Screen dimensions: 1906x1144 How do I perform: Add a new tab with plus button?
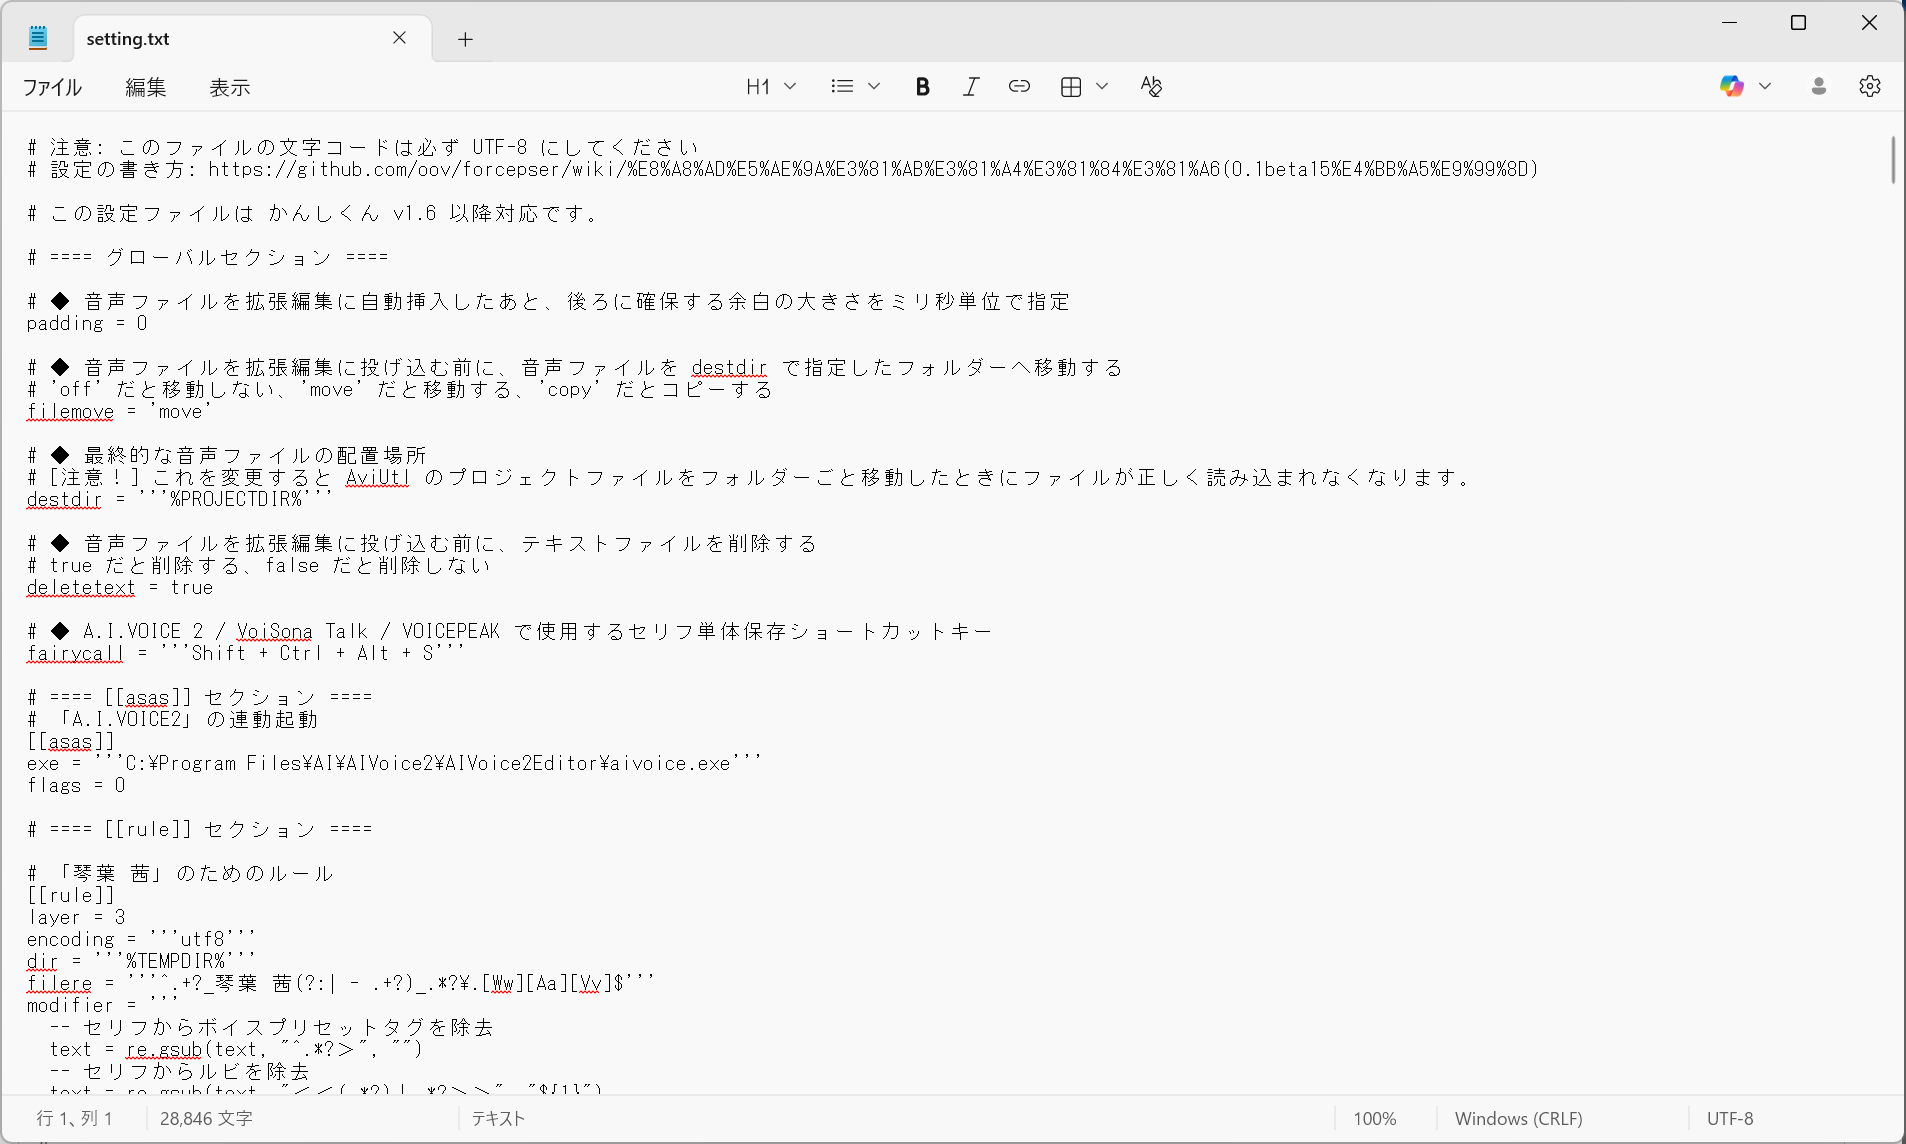[x=465, y=39]
